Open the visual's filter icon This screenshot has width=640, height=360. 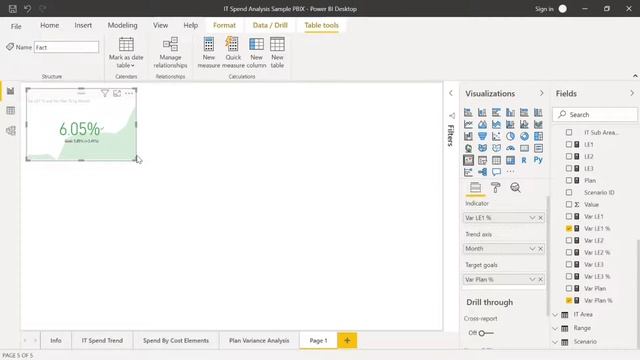(x=105, y=93)
